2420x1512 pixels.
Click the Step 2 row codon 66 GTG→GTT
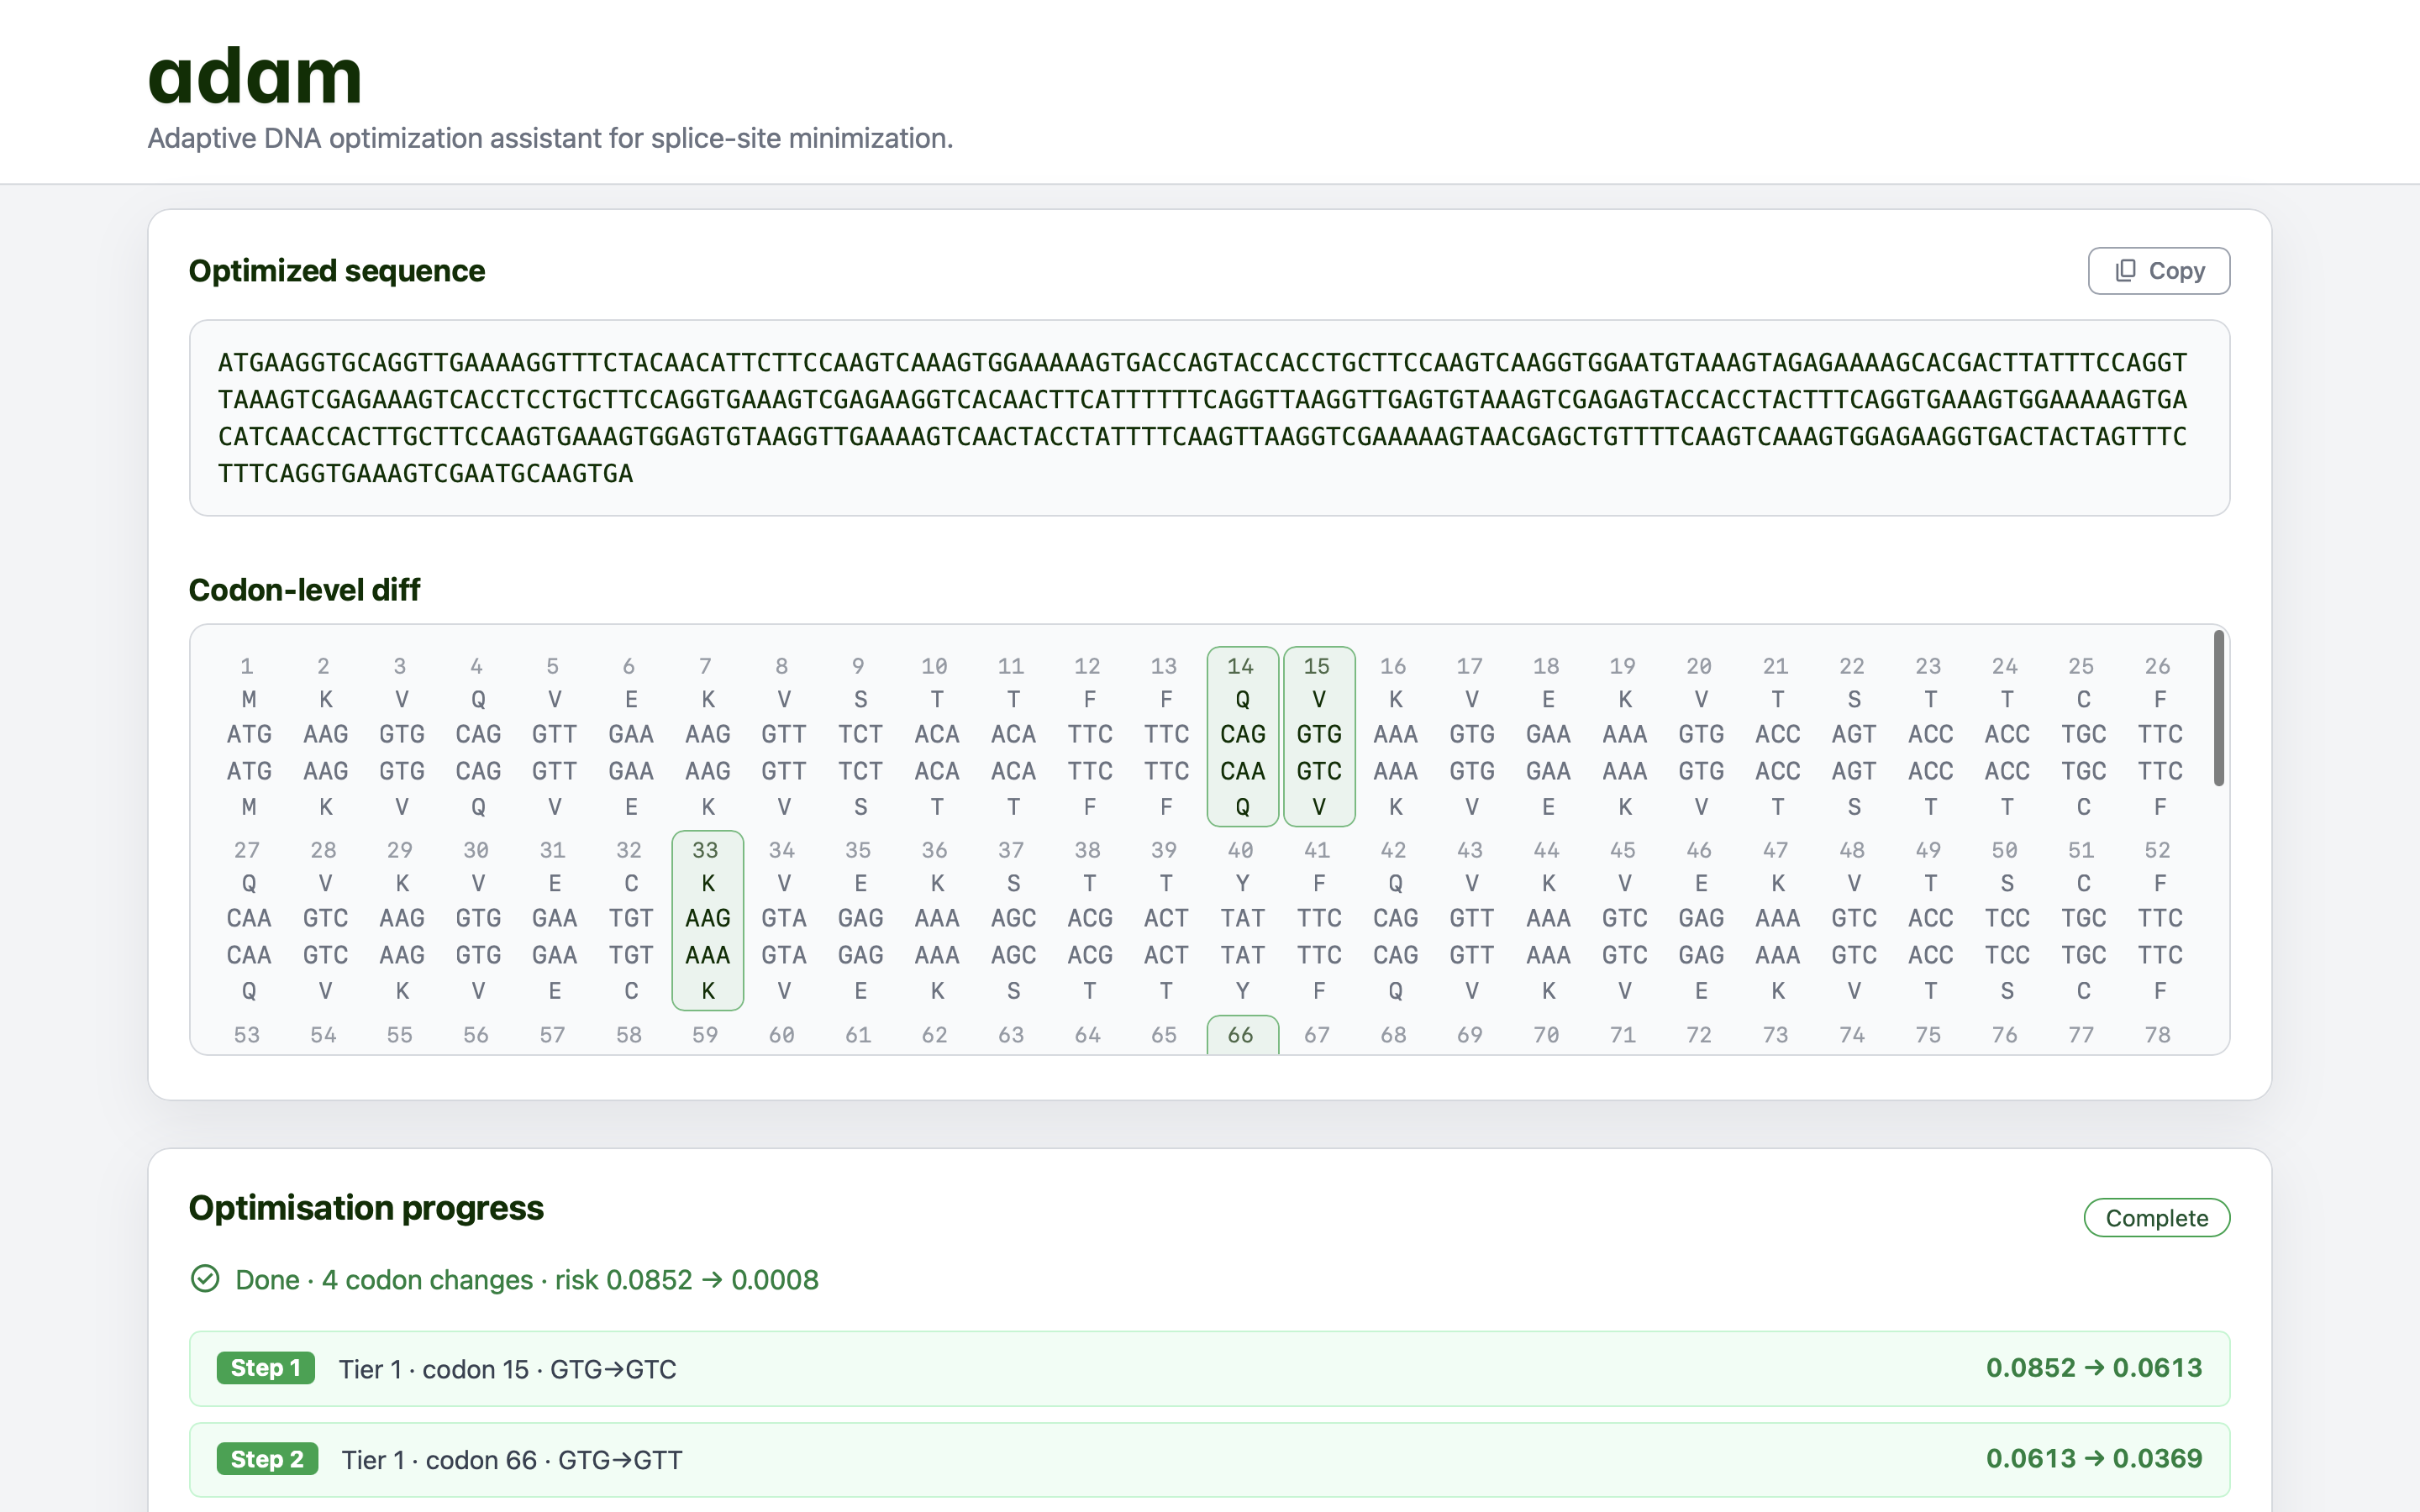click(x=1209, y=1459)
